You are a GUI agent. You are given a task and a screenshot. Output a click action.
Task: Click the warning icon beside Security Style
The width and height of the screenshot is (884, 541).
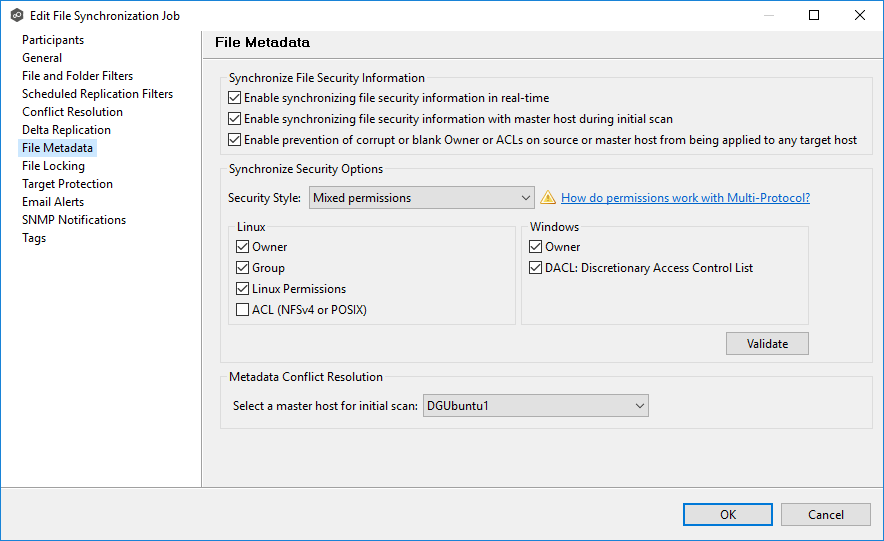548,198
